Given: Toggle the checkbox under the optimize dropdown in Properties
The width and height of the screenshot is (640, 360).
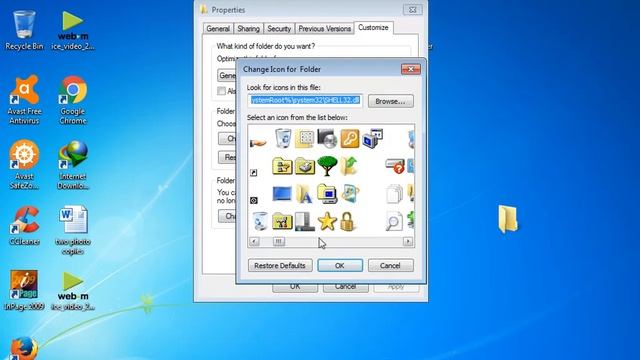Looking at the screenshot, I should point(221,91).
